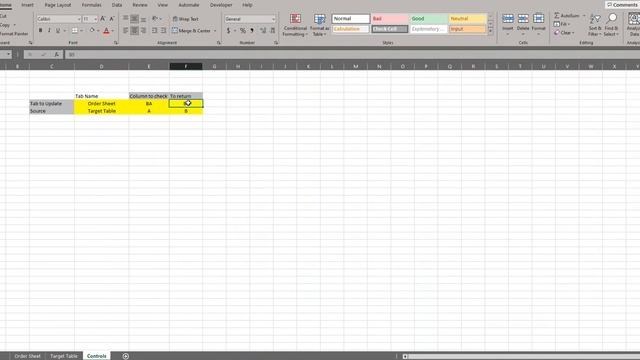Open underline style dropdown arrow
This screenshot has height=360, width=640.
coord(64,31)
